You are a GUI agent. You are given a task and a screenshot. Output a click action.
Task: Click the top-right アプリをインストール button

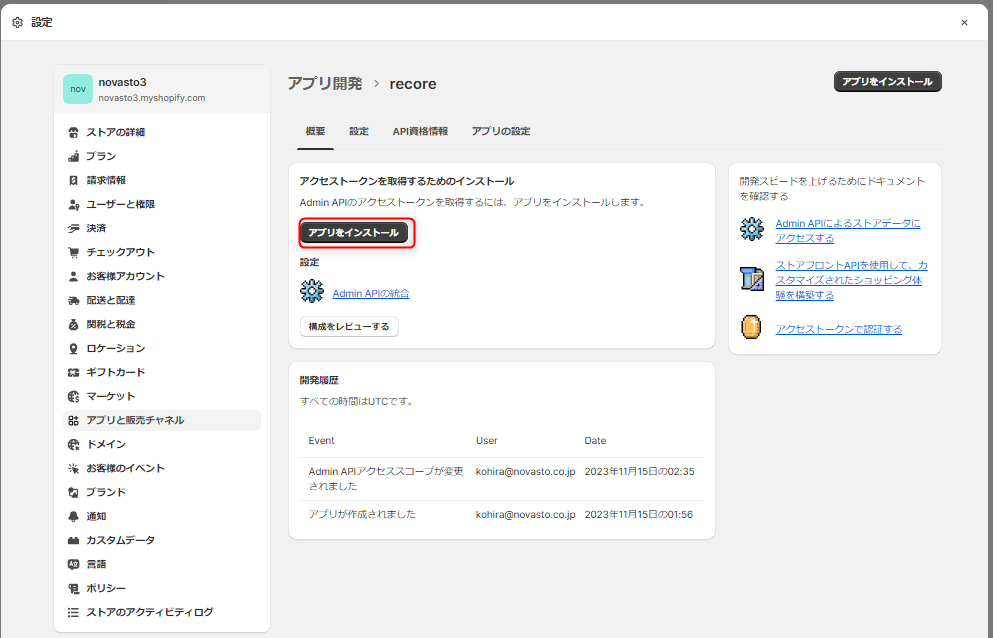tap(887, 82)
